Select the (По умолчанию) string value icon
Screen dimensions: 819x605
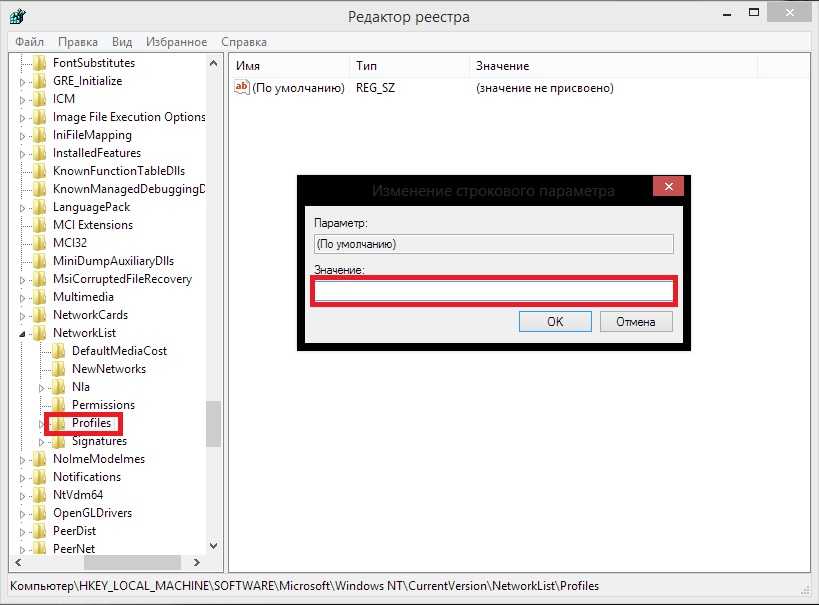[x=241, y=88]
